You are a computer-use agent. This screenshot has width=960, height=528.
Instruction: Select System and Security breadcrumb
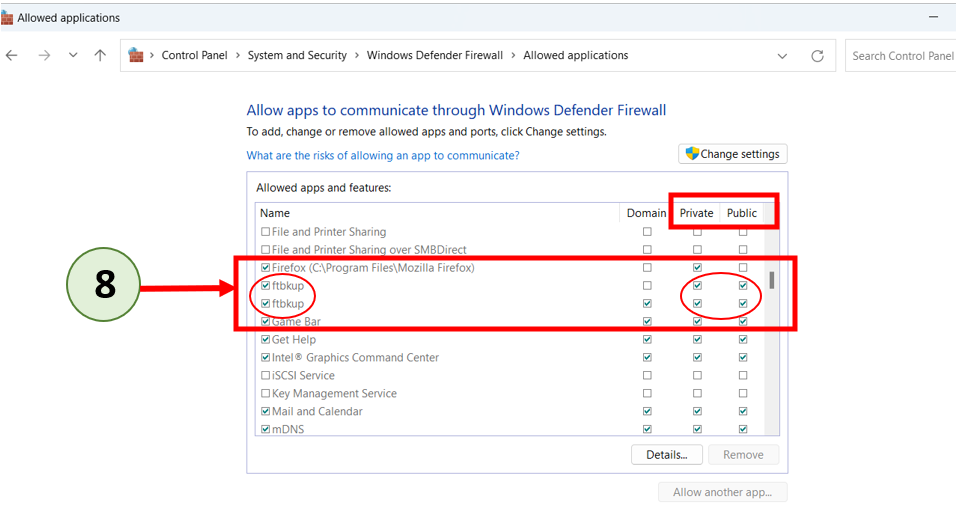(297, 56)
